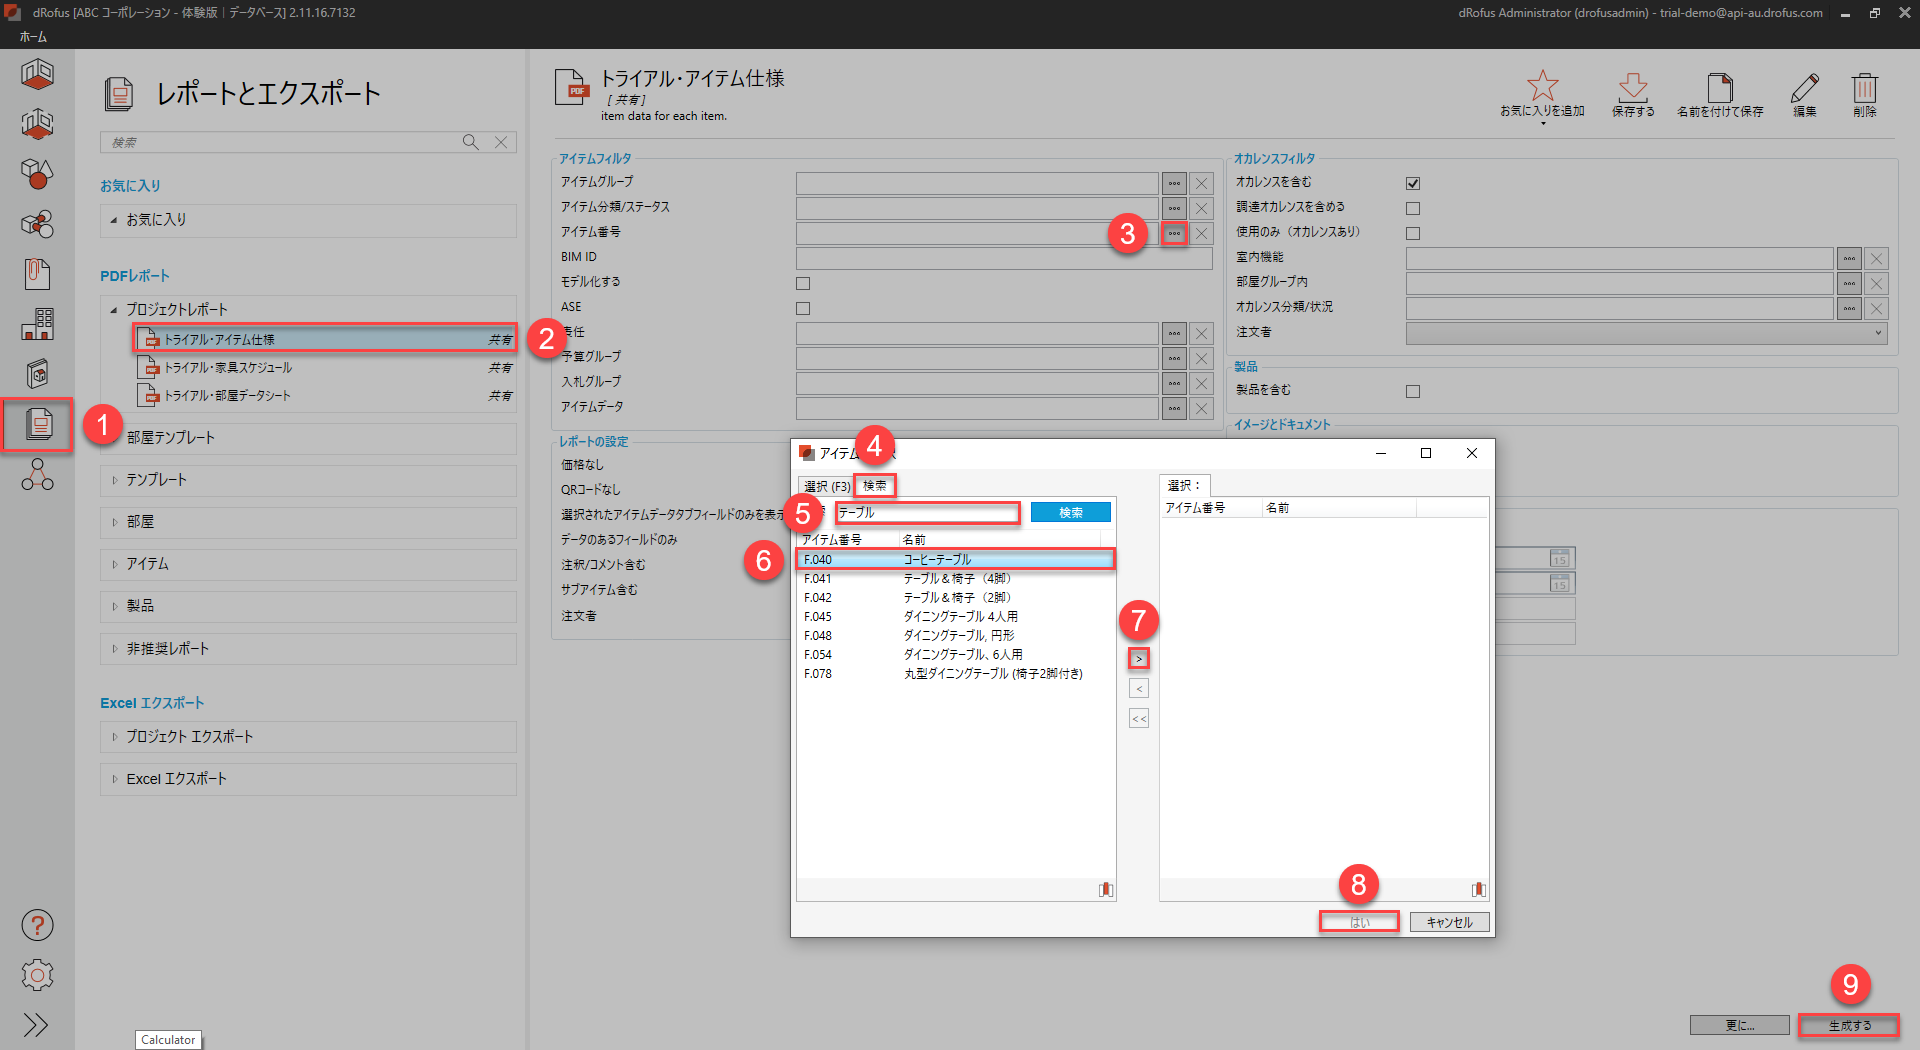This screenshot has height=1050, width=1920.
Task: Uncheck the オカレンスを含む checkbox
Action: pyautogui.click(x=1413, y=183)
